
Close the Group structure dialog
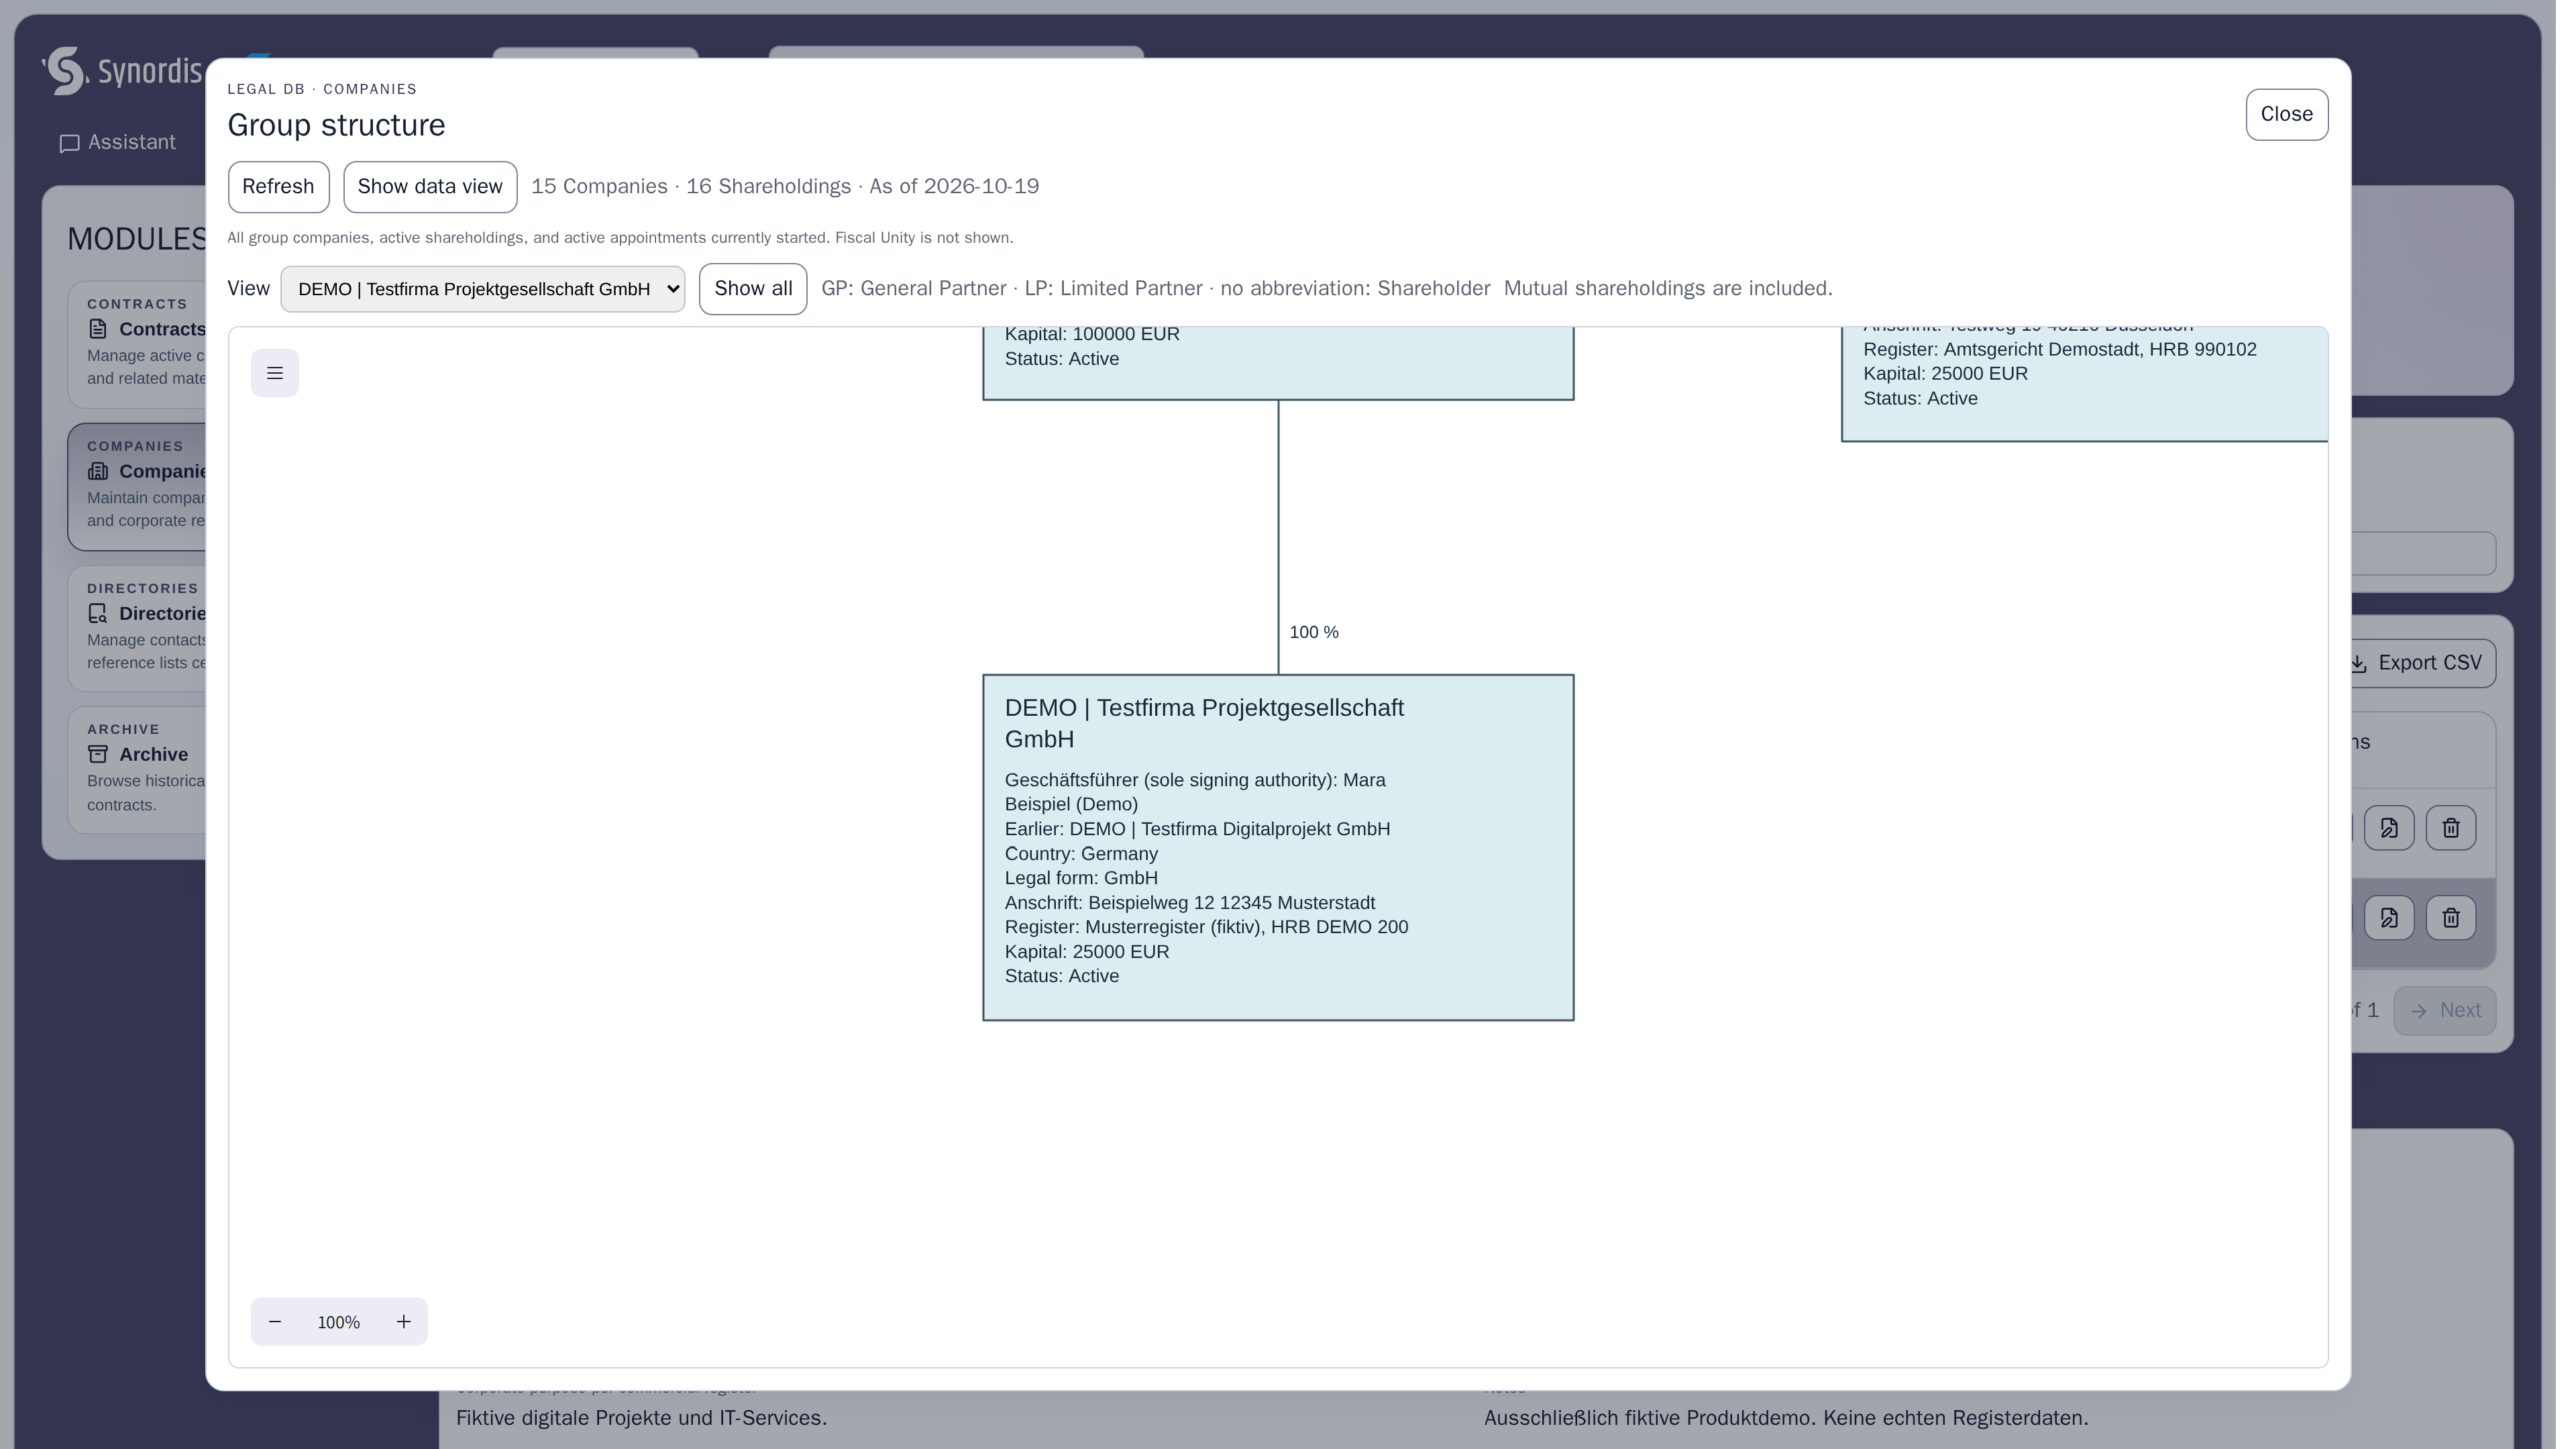(x=2286, y=114)
